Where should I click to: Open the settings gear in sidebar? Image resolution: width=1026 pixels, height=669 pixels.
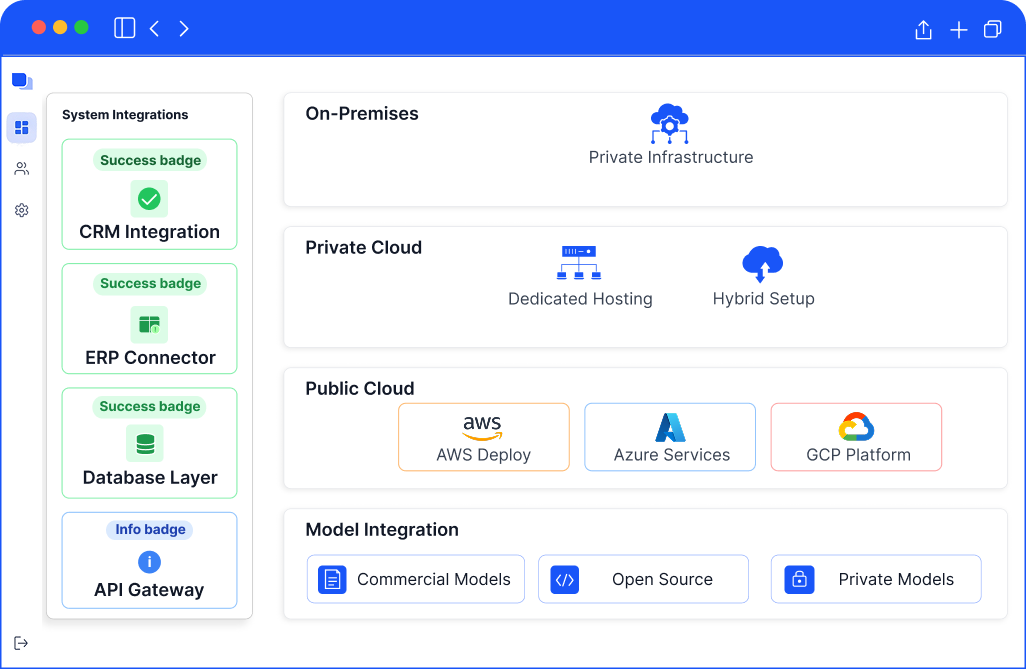point(22,210)
